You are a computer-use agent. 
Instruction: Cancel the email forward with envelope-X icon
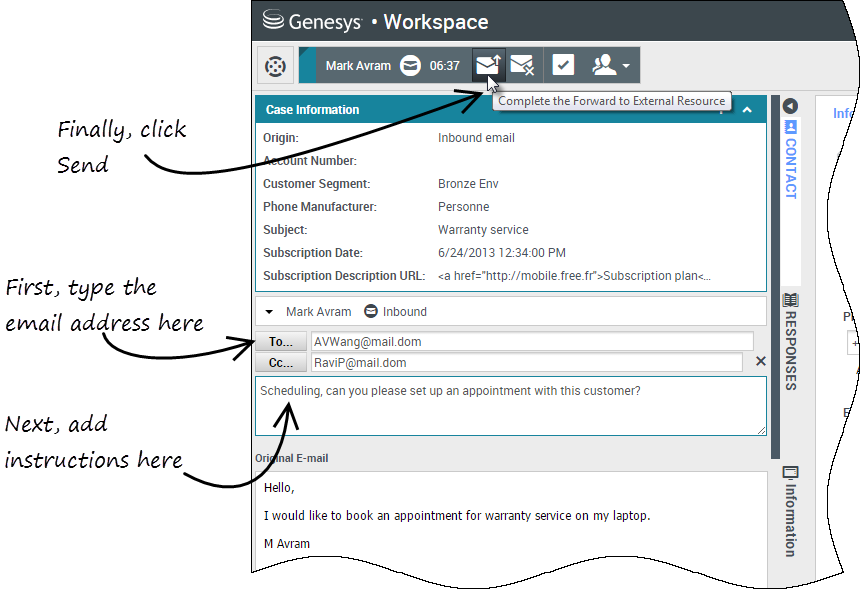pos(521,66)
